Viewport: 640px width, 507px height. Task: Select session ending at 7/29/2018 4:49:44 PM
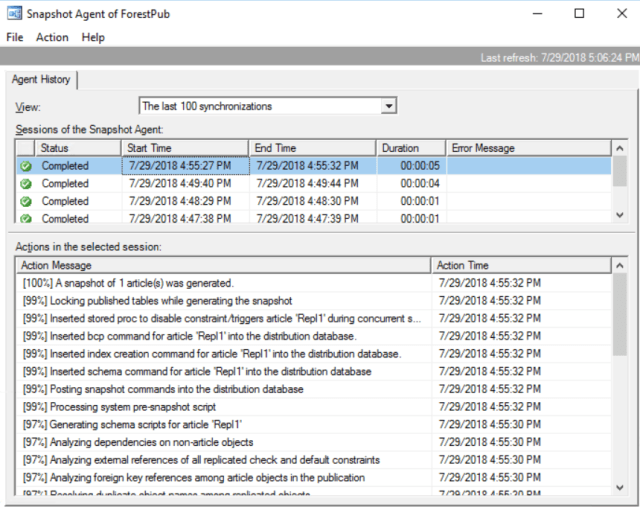coord(312,184)
